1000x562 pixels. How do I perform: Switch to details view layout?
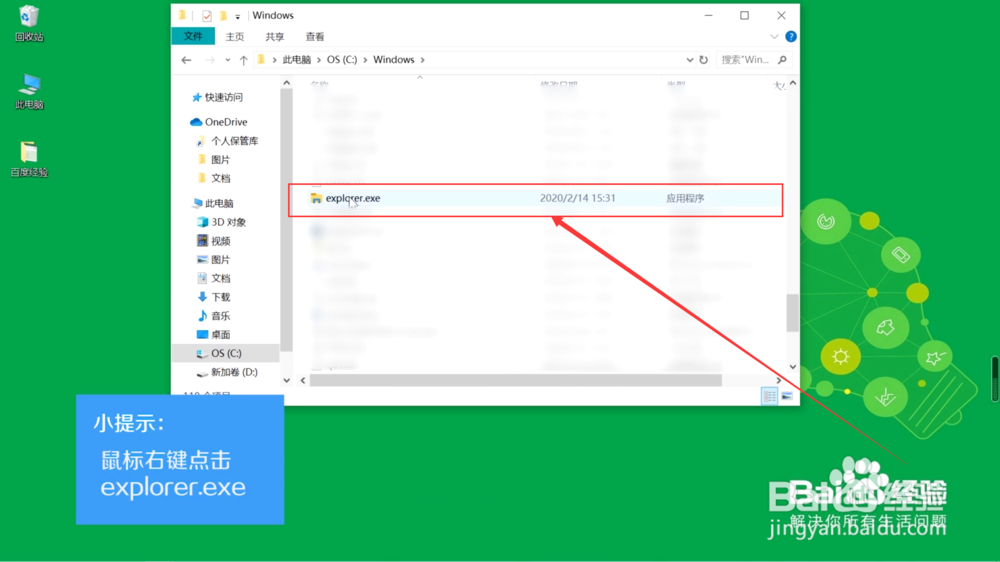pyautogui.click(x=770, y=396)
